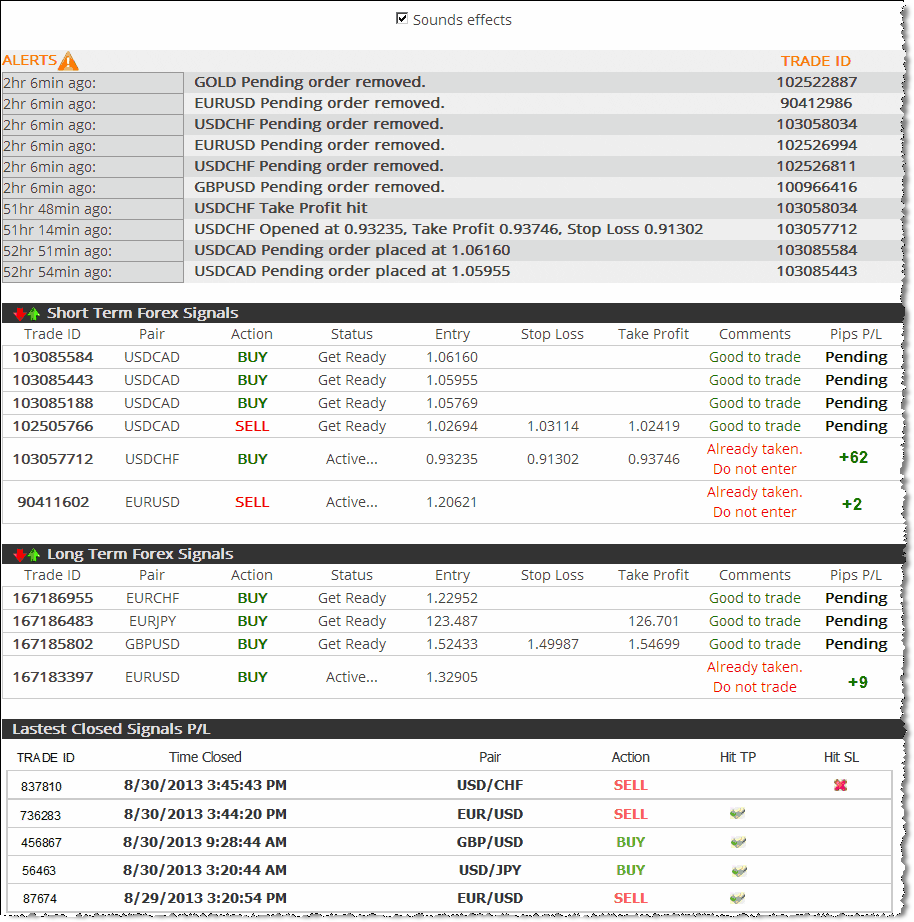Image resolution: width=914 pixels, height=922 pixels.
Task: Click Hit TP checkmark icon for trade 456867
Action: (738, 842)
